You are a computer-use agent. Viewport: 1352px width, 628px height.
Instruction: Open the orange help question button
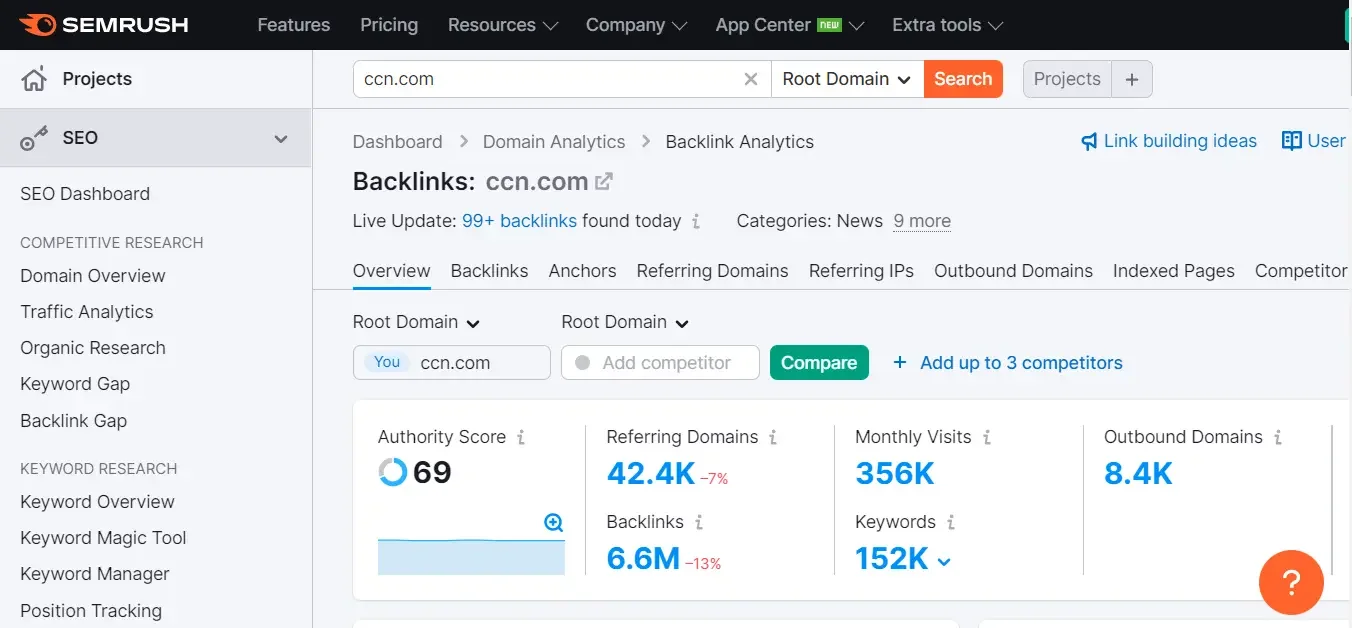[x=1291, y=582]
